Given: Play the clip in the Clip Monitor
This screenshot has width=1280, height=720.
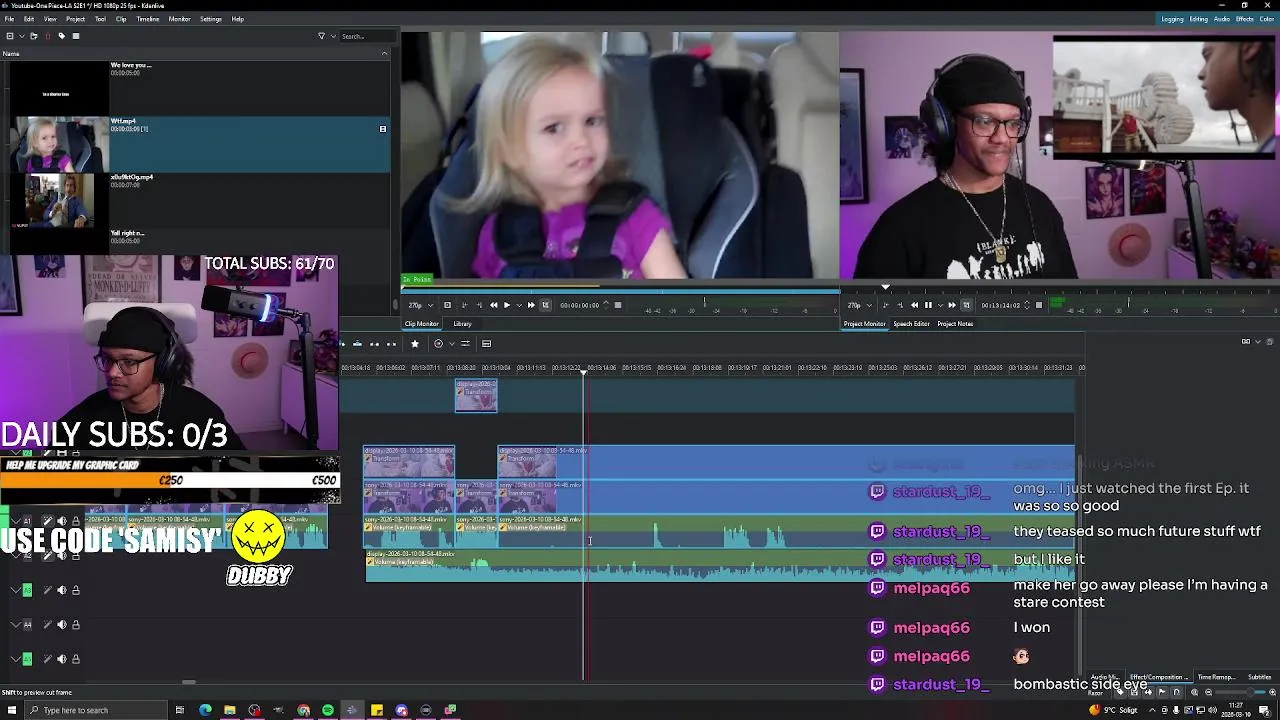Looking at the screenshot, I should (507, 305).
